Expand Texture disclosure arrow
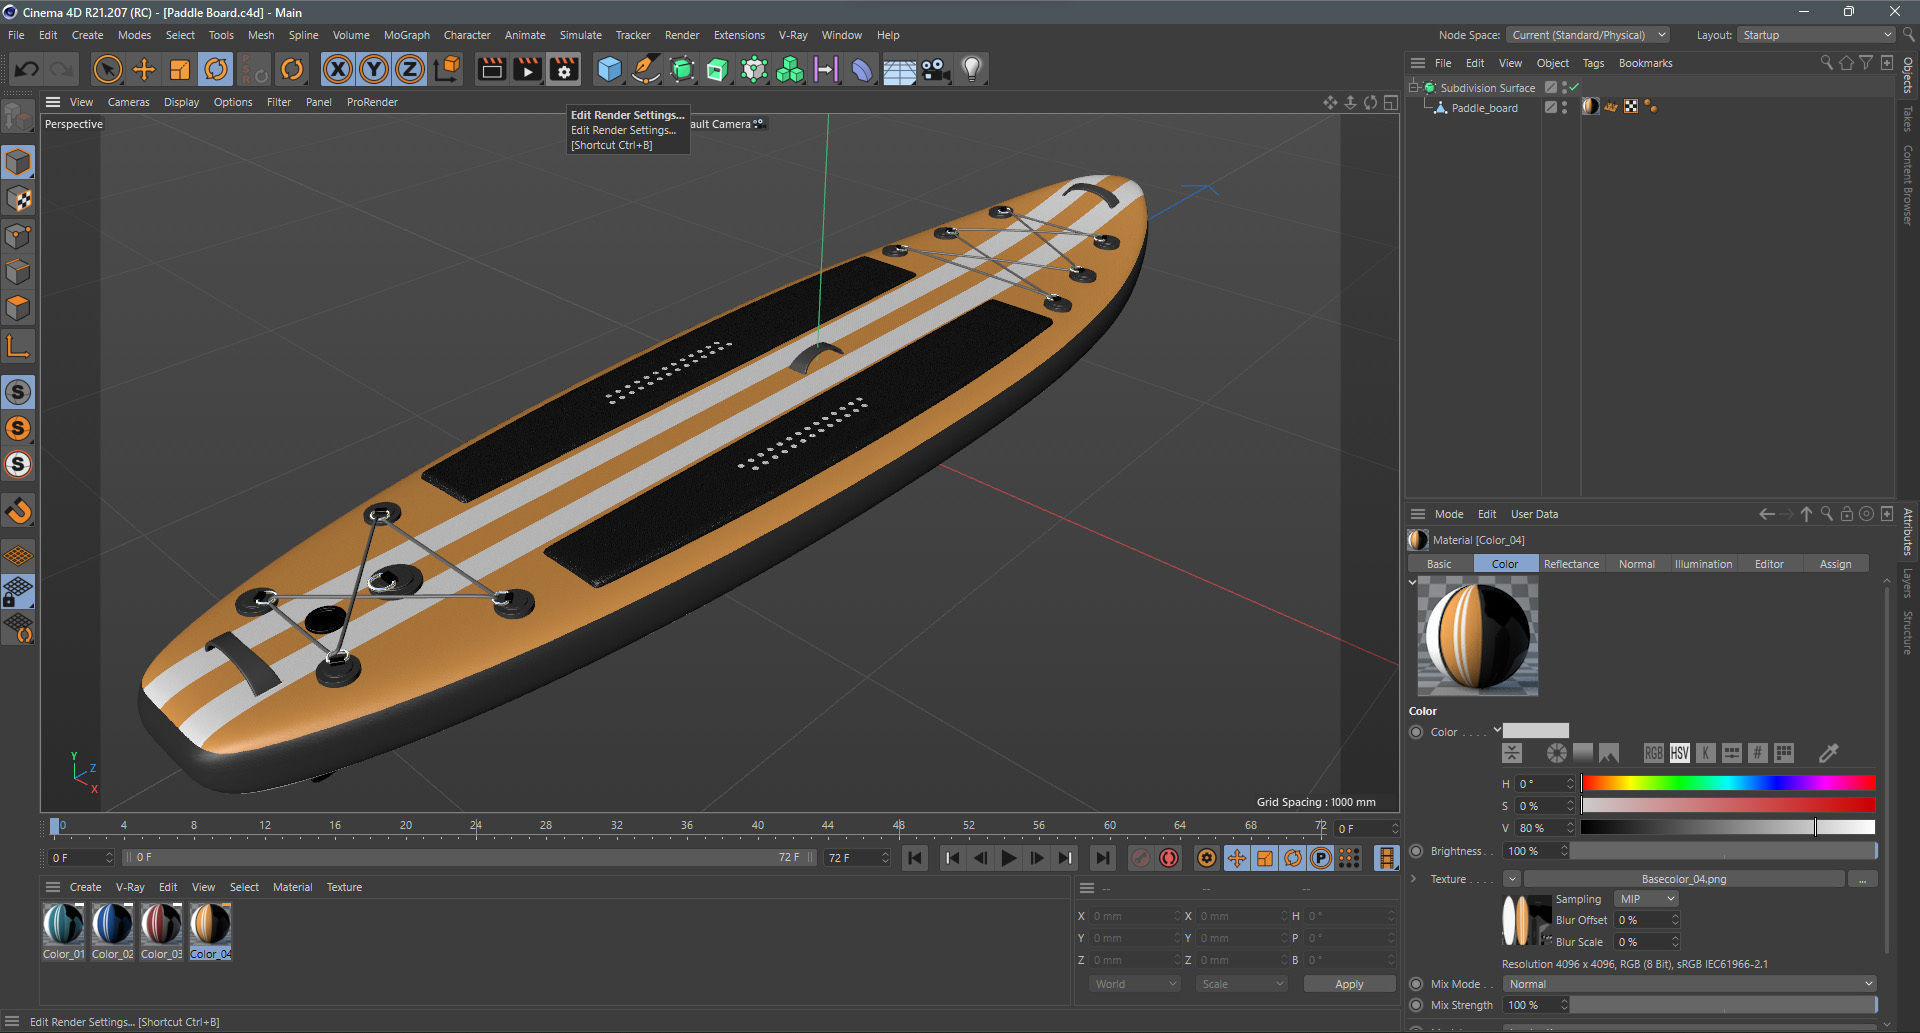This screenshot has width=1920, height=1033. point(1413,879)
